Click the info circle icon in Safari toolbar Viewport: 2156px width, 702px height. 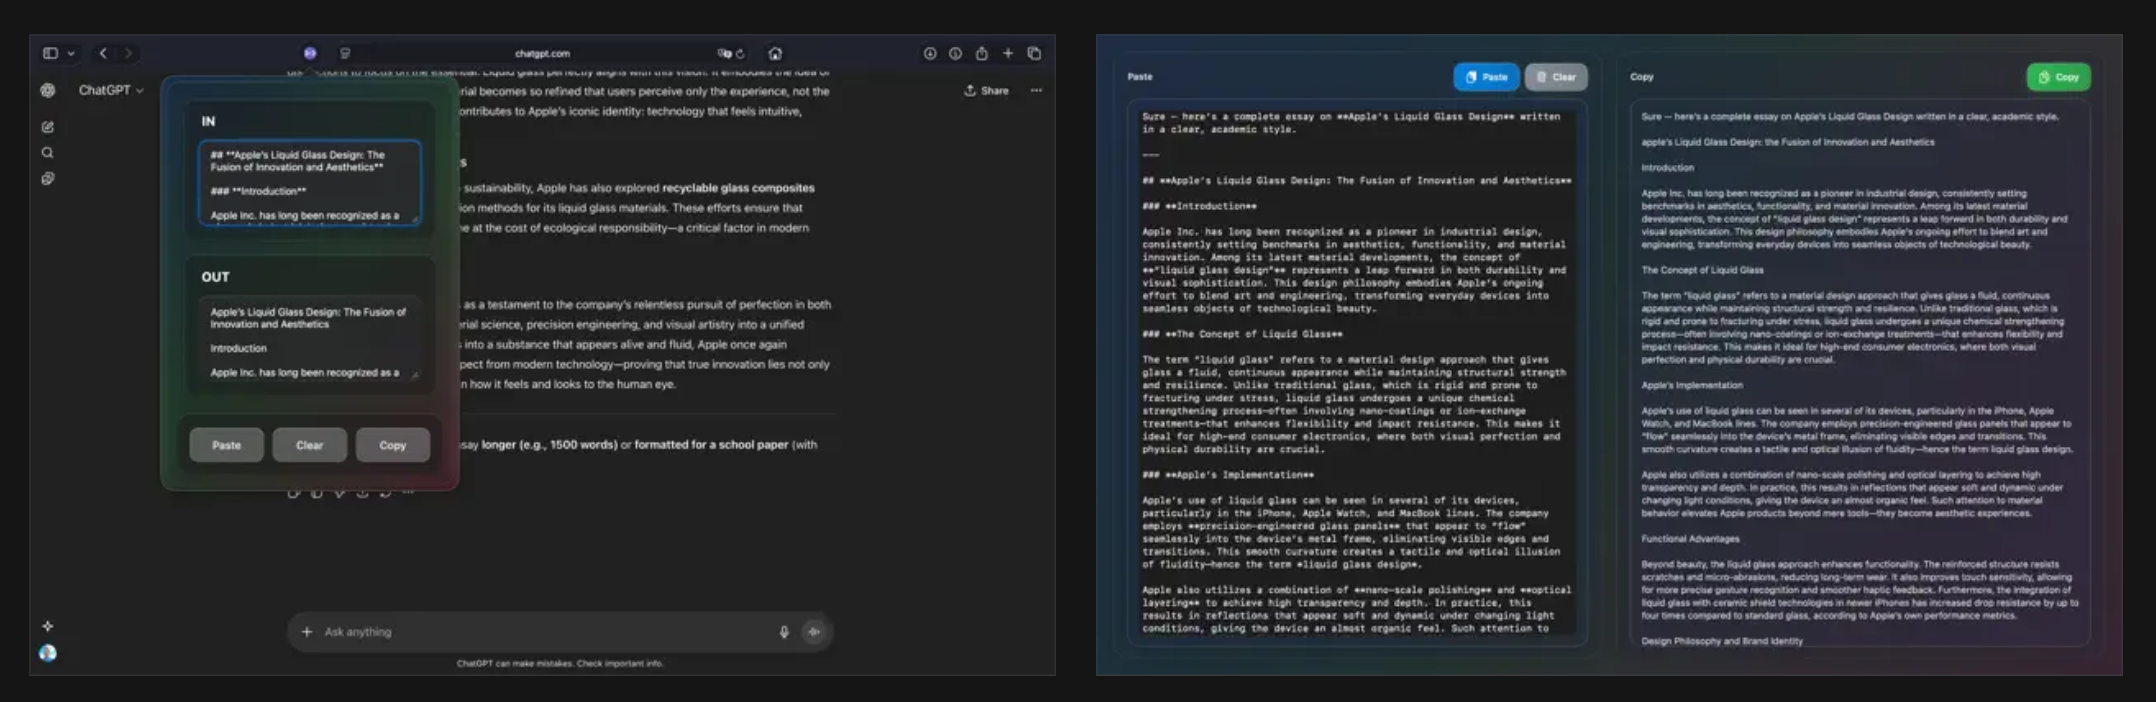tap(955, 53)
